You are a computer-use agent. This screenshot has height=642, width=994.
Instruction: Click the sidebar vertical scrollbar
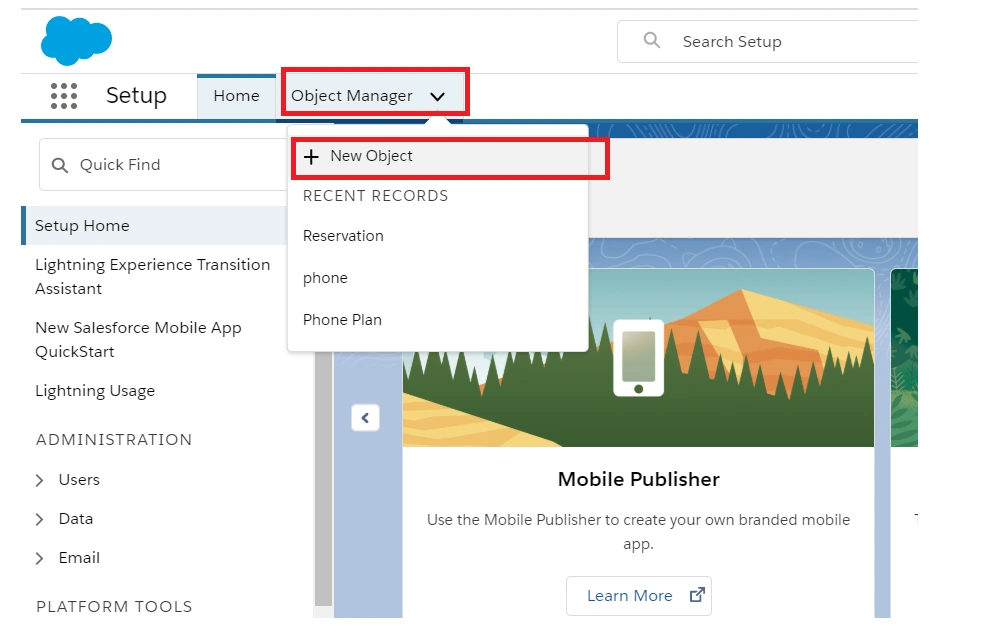pos(323,478)
